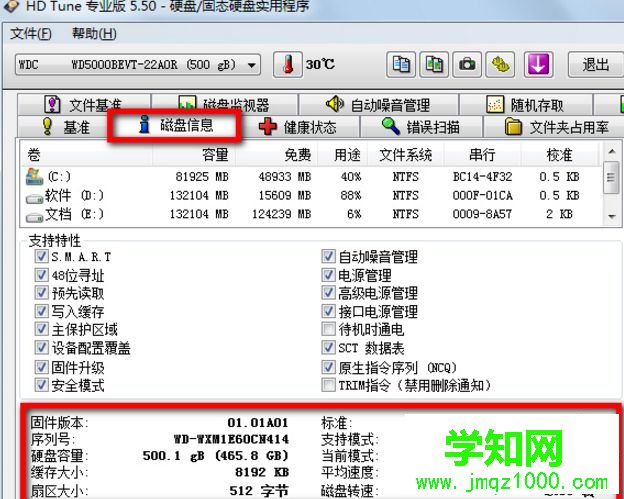Toggle the 原生指令序列 (NCQ) checkbox

[x=328, y=366]
